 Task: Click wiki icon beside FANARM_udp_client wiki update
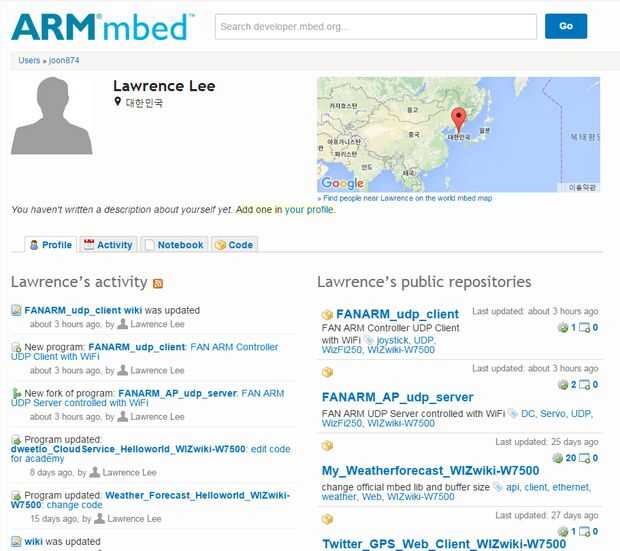[16, 310]
